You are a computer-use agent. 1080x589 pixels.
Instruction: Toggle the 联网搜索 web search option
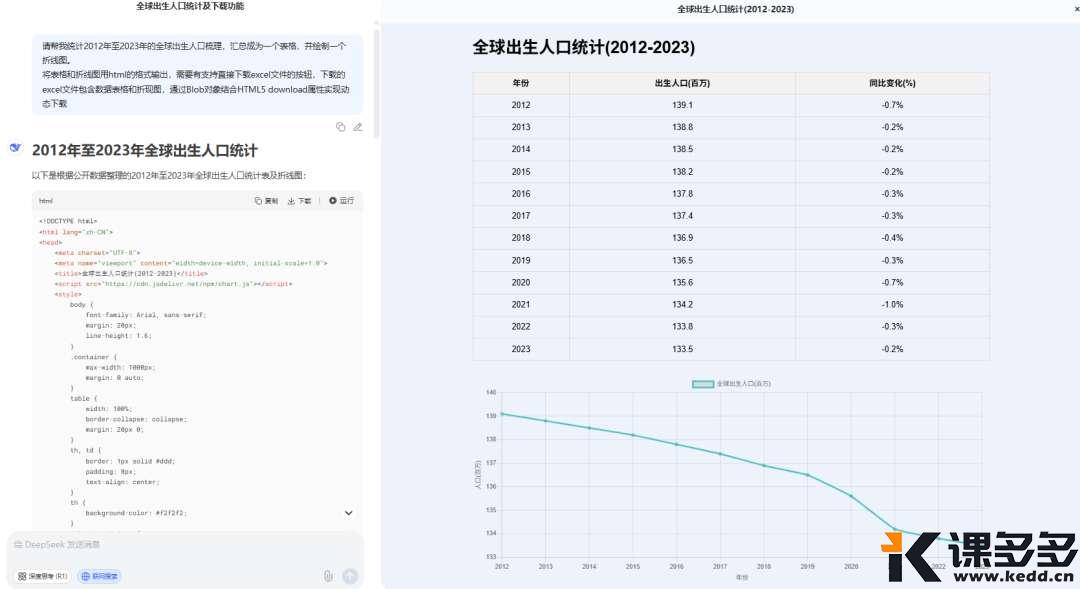(100, 576)
